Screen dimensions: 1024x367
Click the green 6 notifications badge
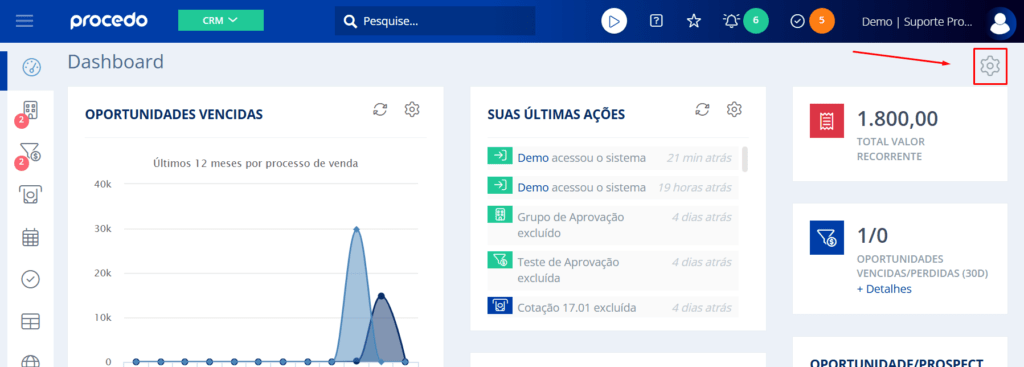coord(756,21)
